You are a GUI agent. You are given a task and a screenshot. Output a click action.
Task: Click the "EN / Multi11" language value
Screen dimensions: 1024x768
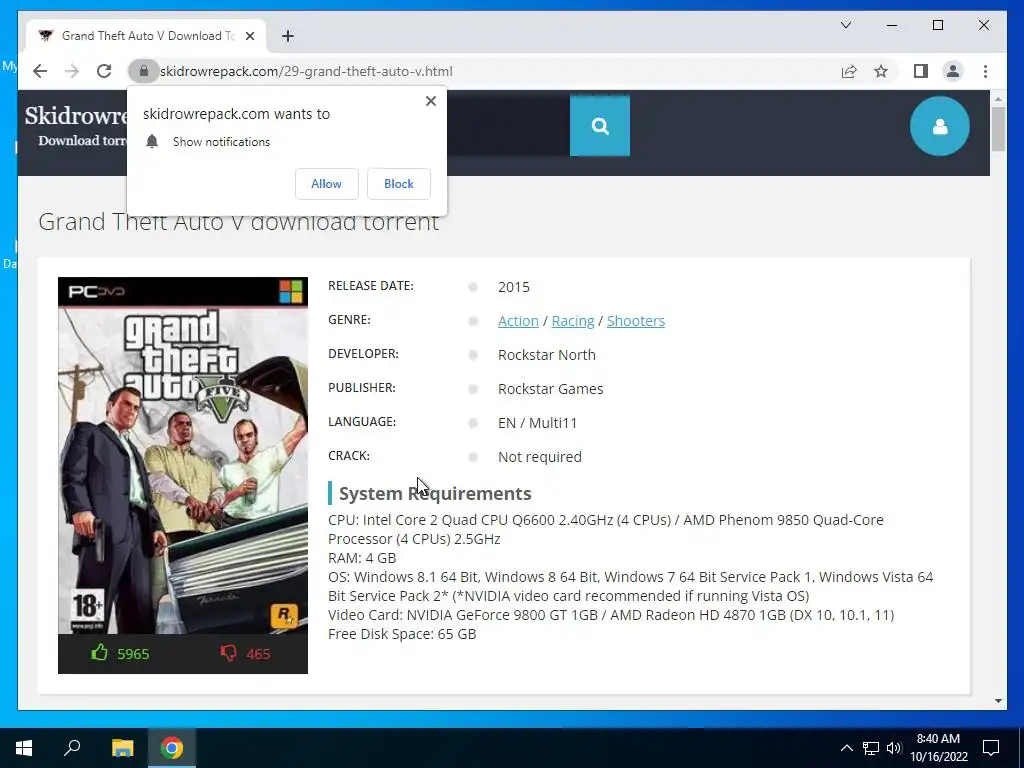[537, 423]
